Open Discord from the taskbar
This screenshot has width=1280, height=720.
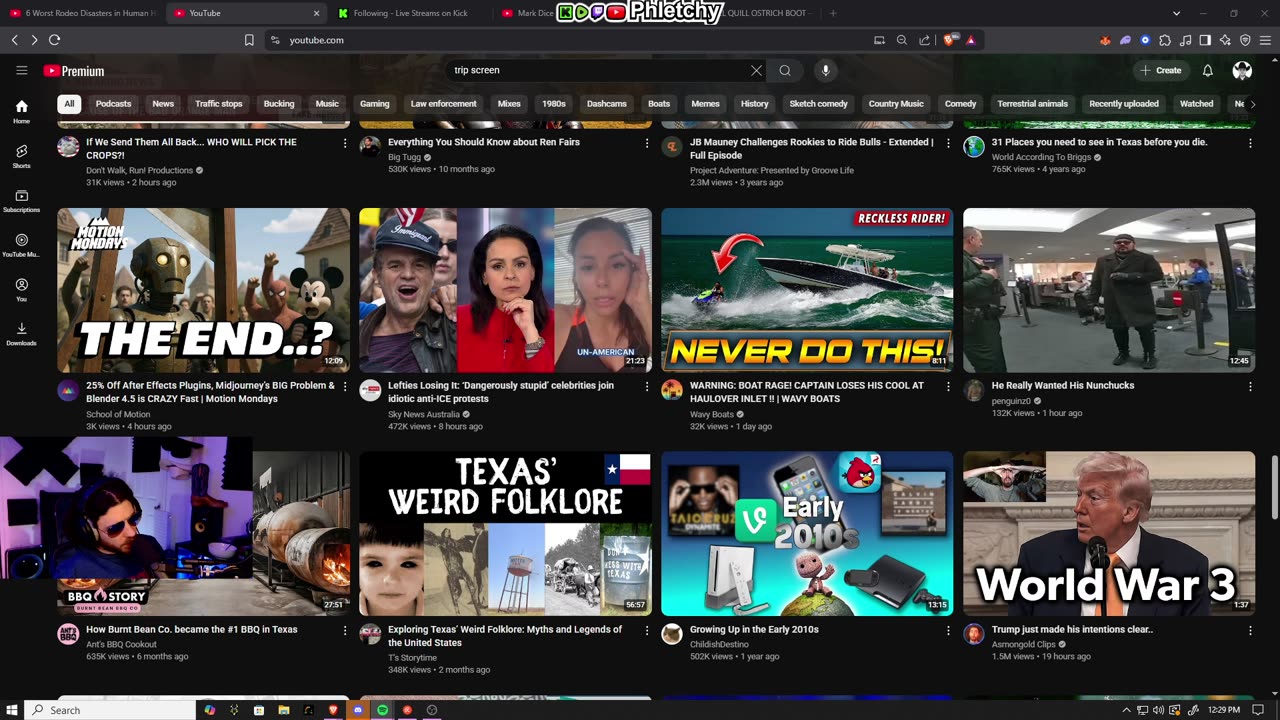(358, 710)
